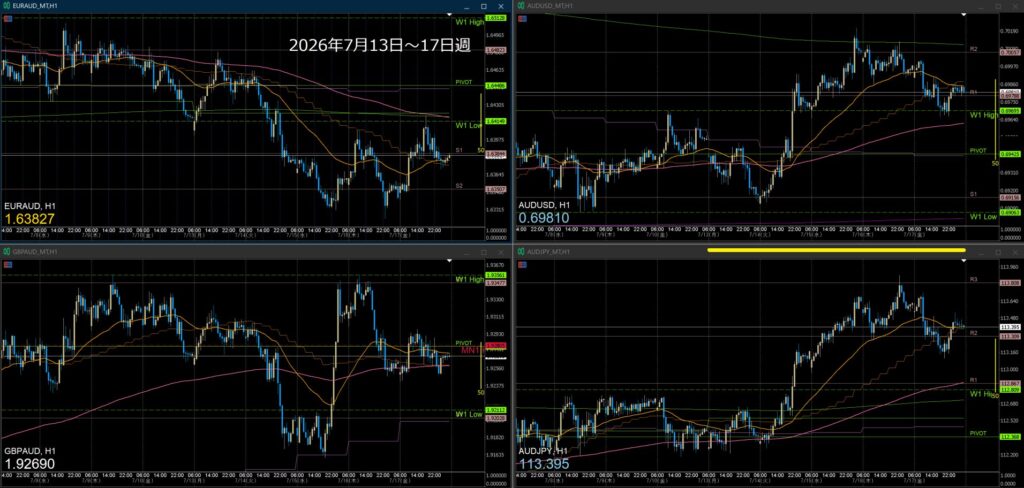Image resolution: width=1024 pixels, height=488 pixels.
Task: Click chart shift triangle marker in GBPAUD chart
Action: 449,261
